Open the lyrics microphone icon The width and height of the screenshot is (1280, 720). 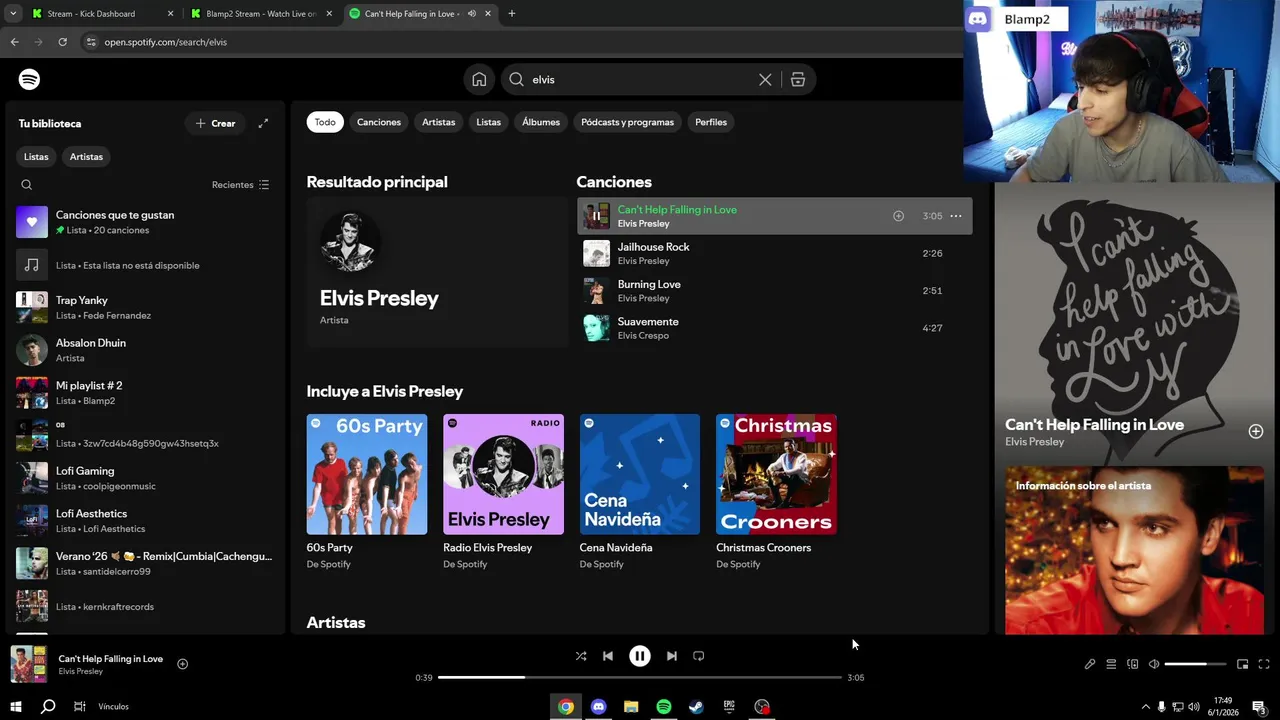click(1090, 664)
